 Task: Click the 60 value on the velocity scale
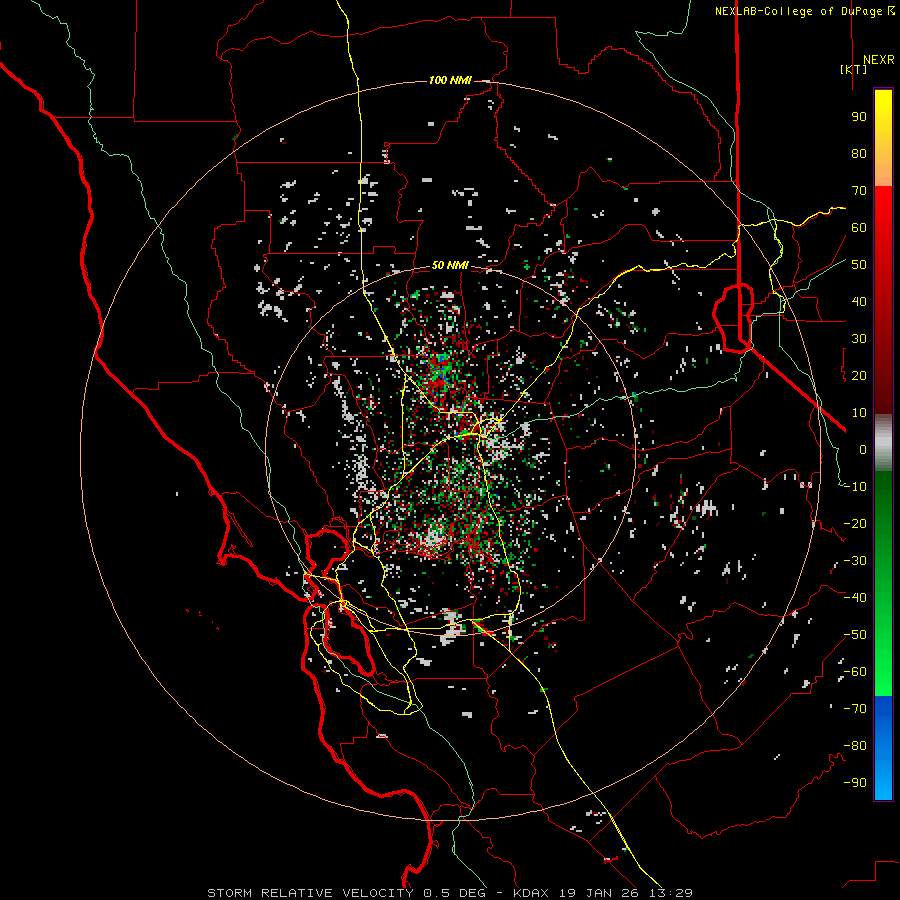tap(859, 227)
